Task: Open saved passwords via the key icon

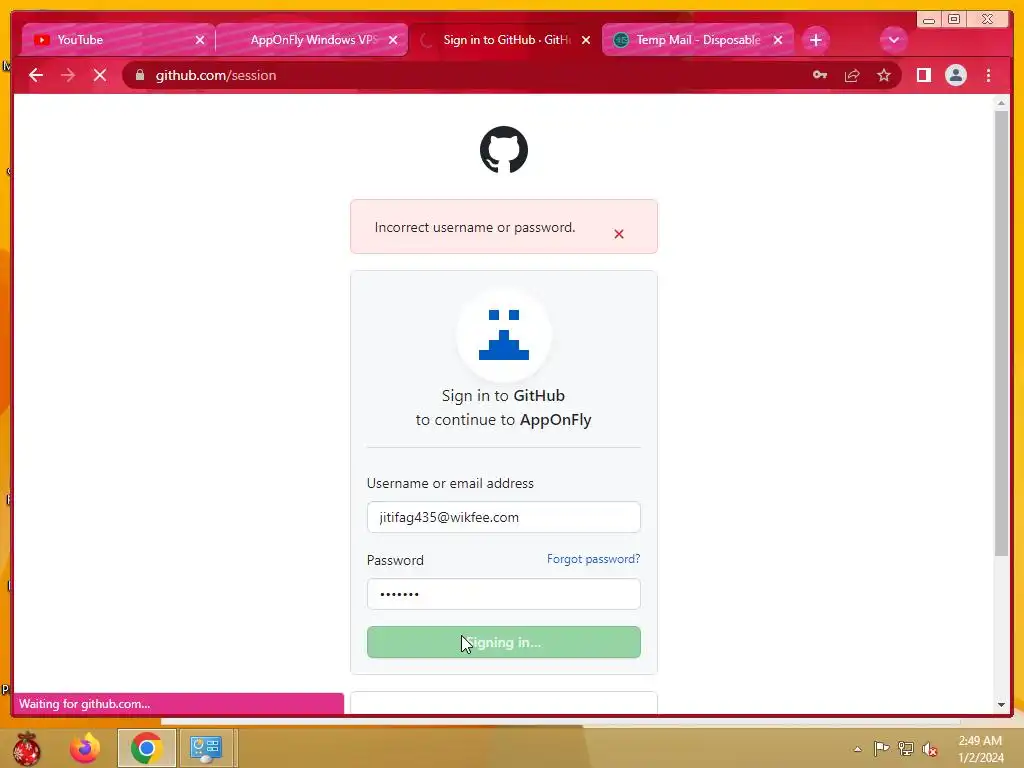Action: tap(820, 75)
